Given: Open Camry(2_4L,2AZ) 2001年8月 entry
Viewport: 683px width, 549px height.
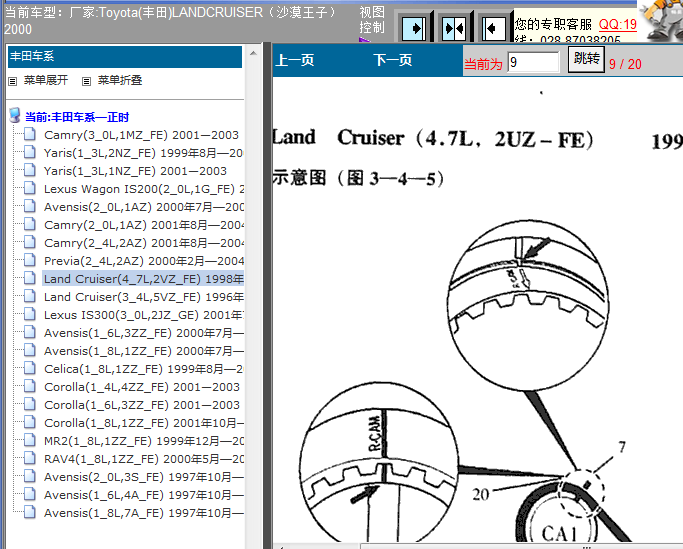Looking at the screenshot, I should [x=143, y=243].
